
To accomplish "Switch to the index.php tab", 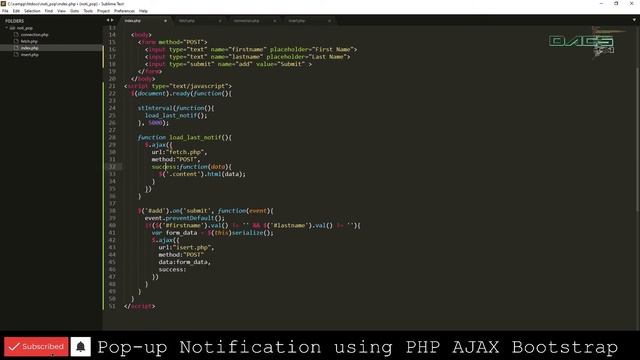I will pyautogui.click(x=145, y=20).
